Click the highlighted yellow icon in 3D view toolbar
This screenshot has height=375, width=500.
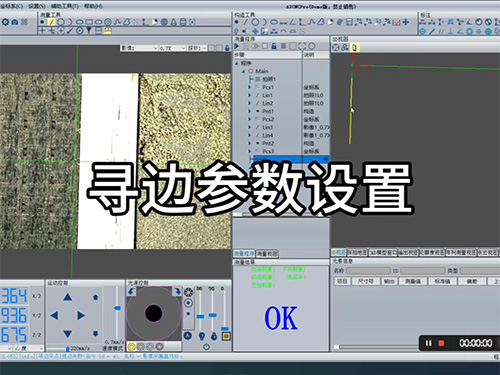pos(354,47)
